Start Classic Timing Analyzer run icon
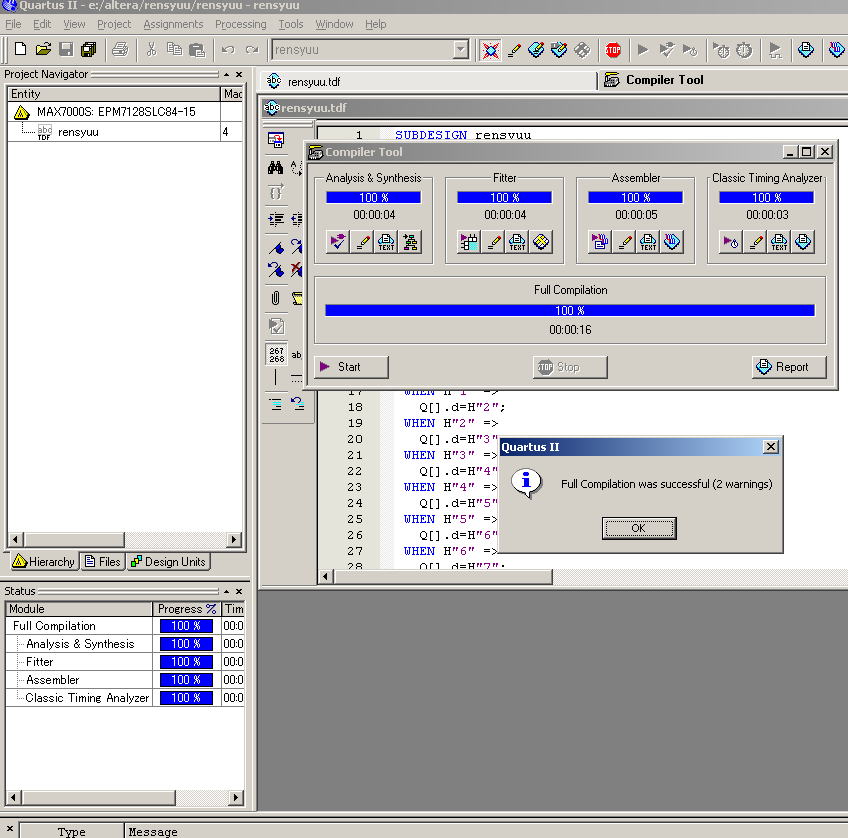This screenshot has width=848, height=838. (731, 242)
